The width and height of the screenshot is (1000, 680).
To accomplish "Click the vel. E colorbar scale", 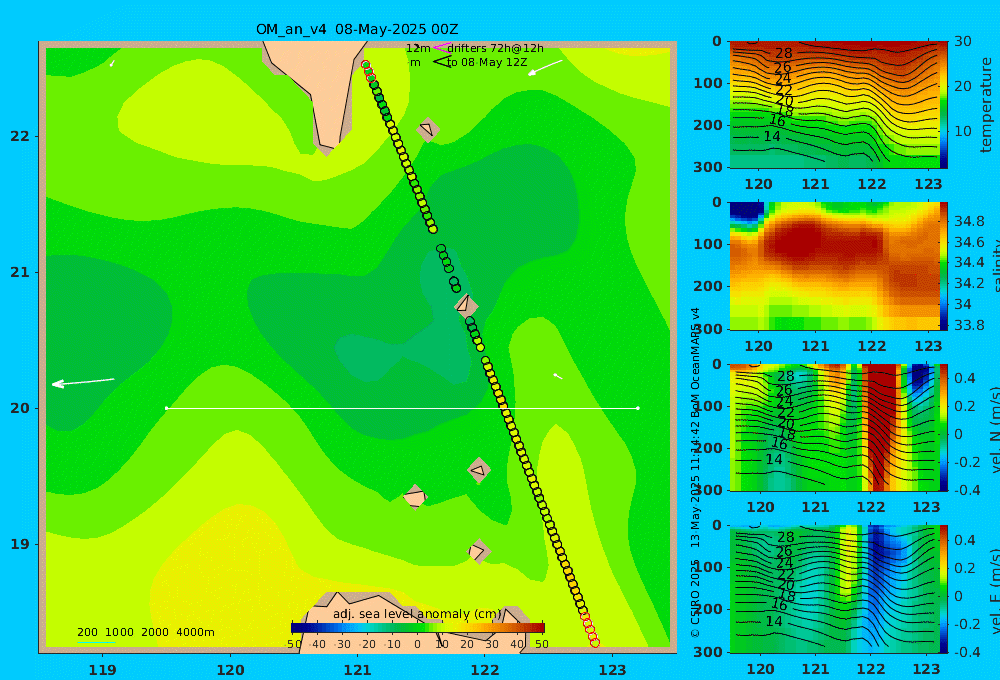I will [944, 589].
